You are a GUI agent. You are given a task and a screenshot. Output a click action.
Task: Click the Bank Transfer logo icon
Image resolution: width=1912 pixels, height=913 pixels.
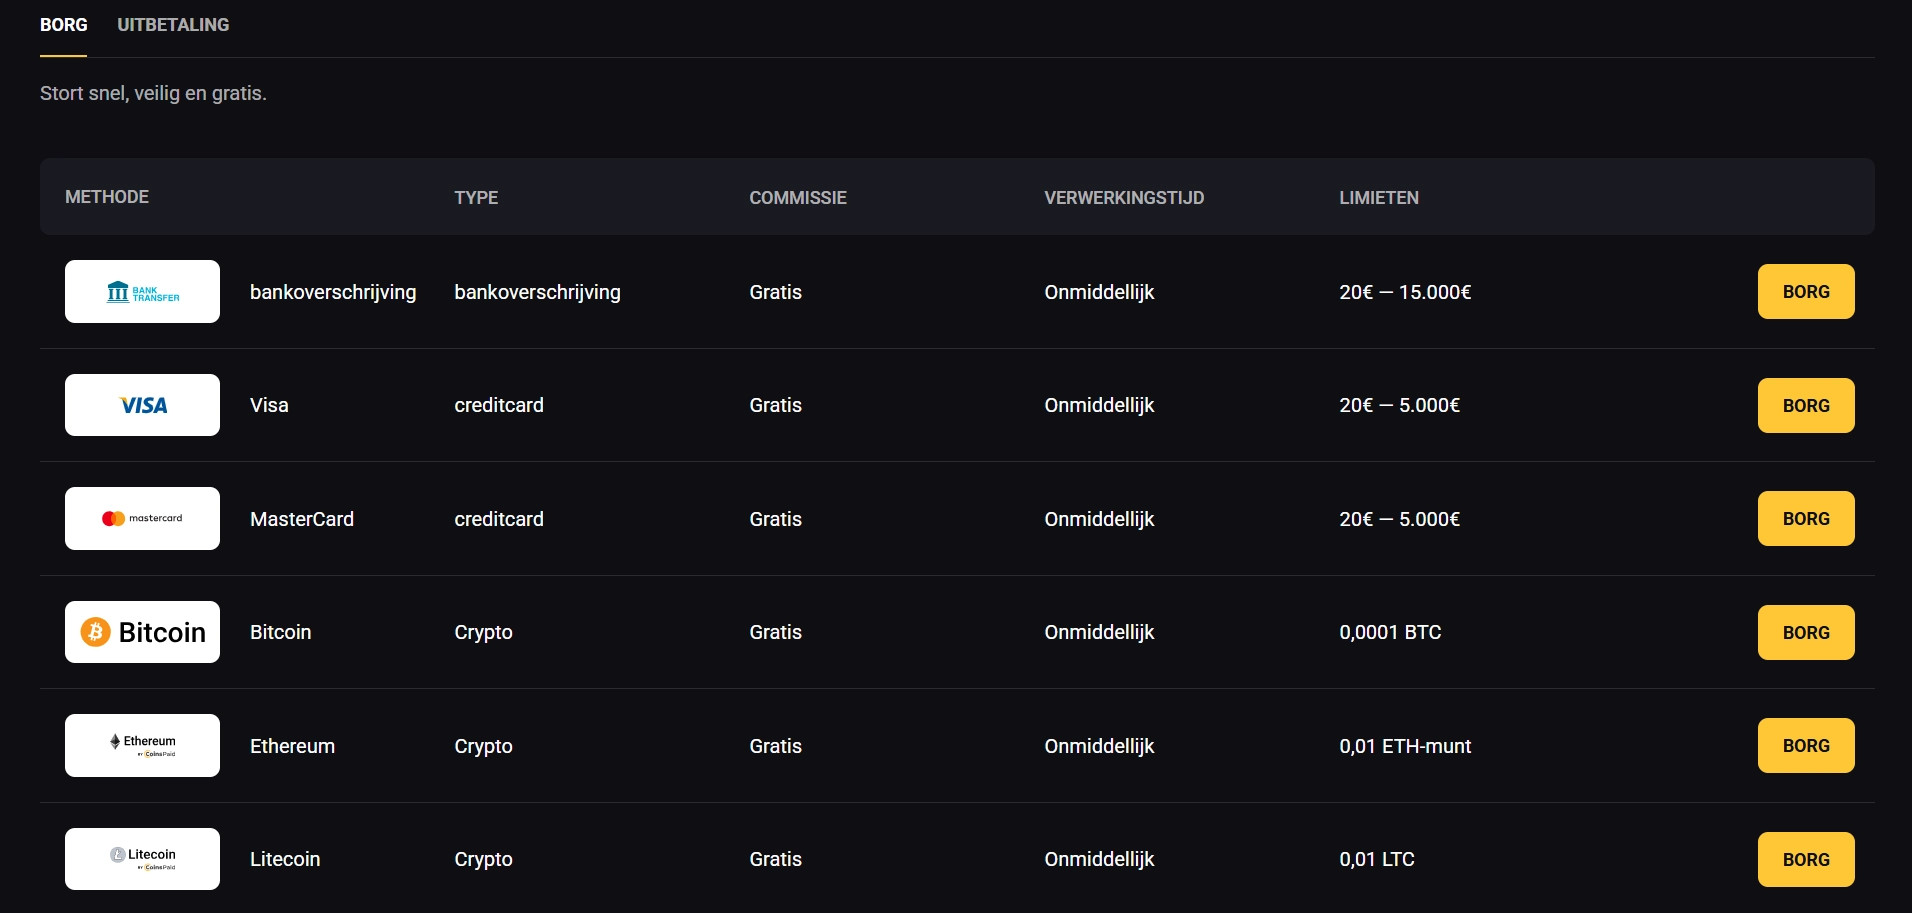pos(142,292)
